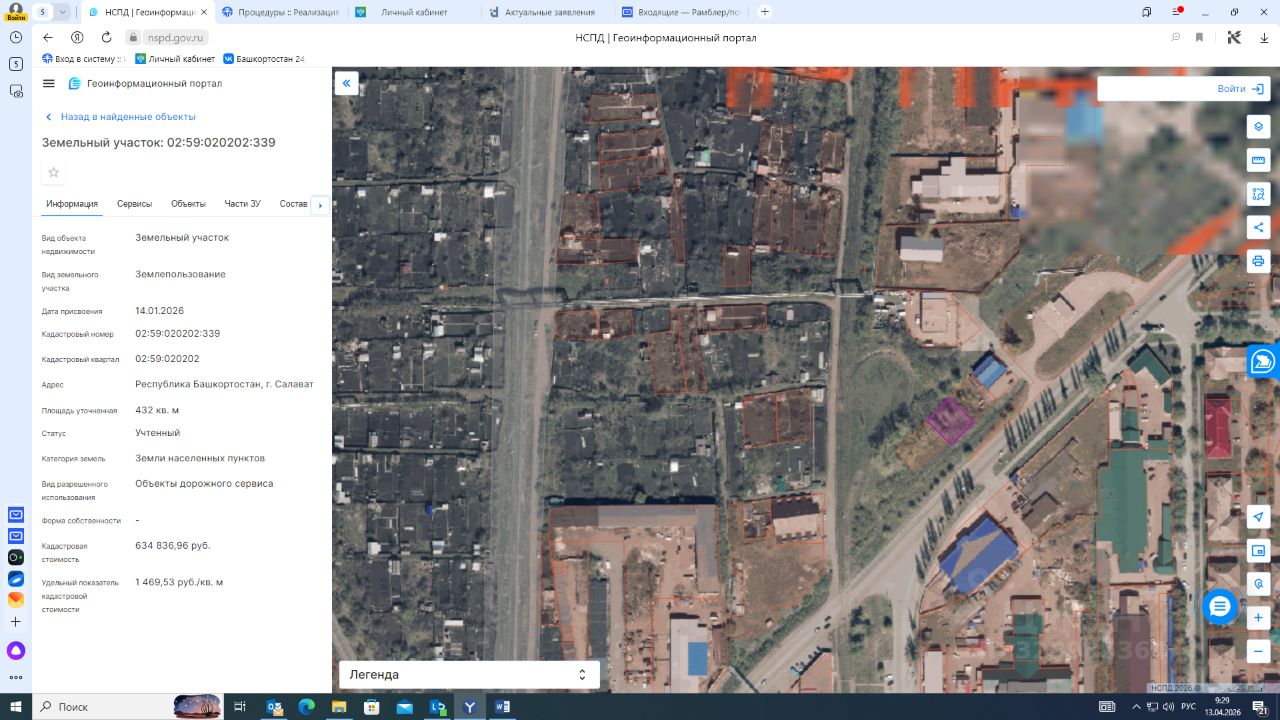Image resolution: width=1280 pixels, height=720 pixels.
Task: Switch to Процедуры browser tab
Action: tap(280, 12)
